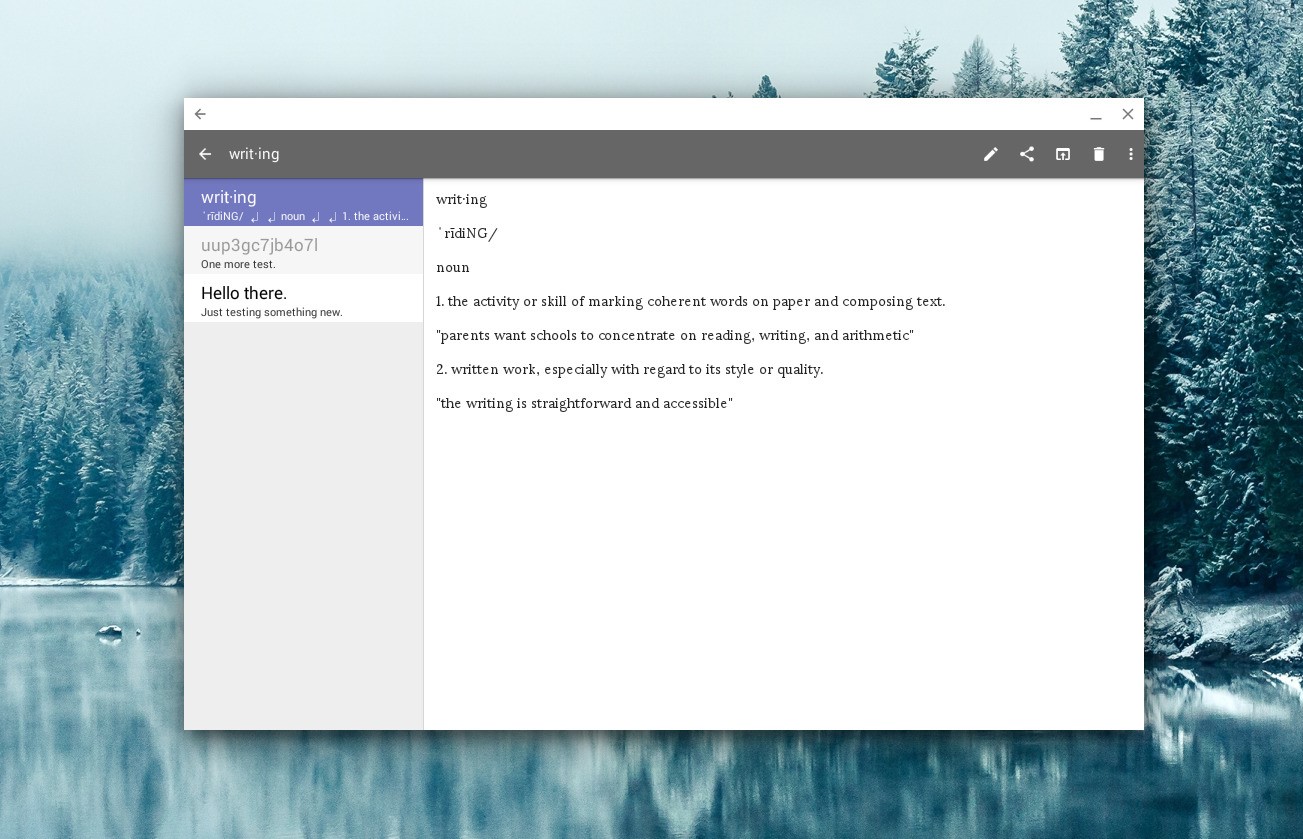Viewport: 1303px width, 839px height.
Task: Share the note using the share icon
Action: (x=1027, y=154)
